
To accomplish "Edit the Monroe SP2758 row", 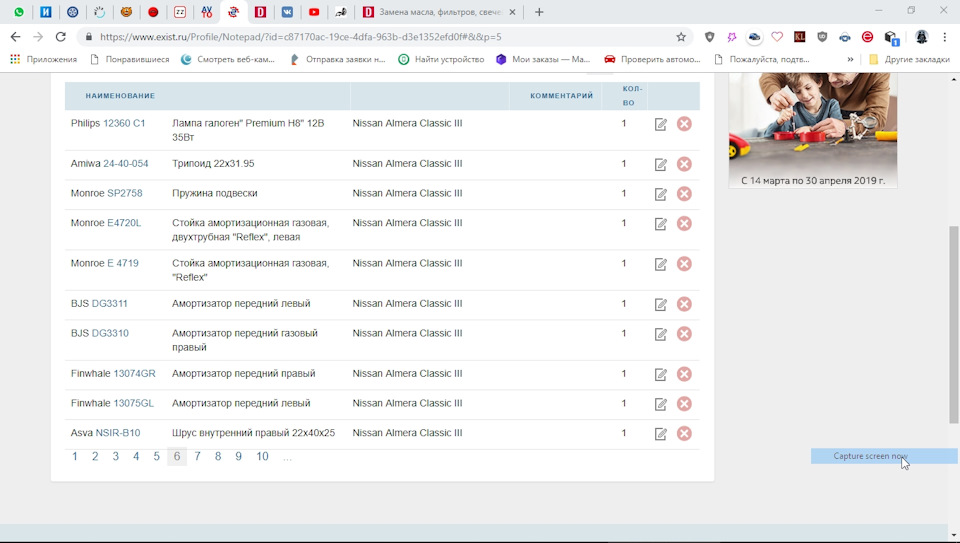I will tap(660, 194).
